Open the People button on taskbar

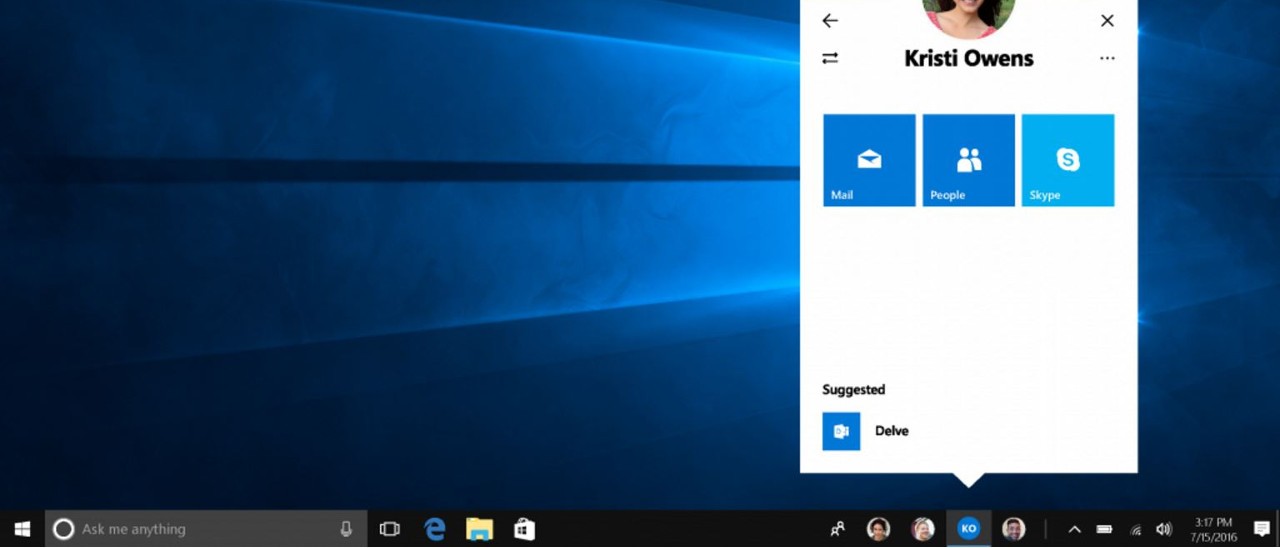(x=838, y=529)
